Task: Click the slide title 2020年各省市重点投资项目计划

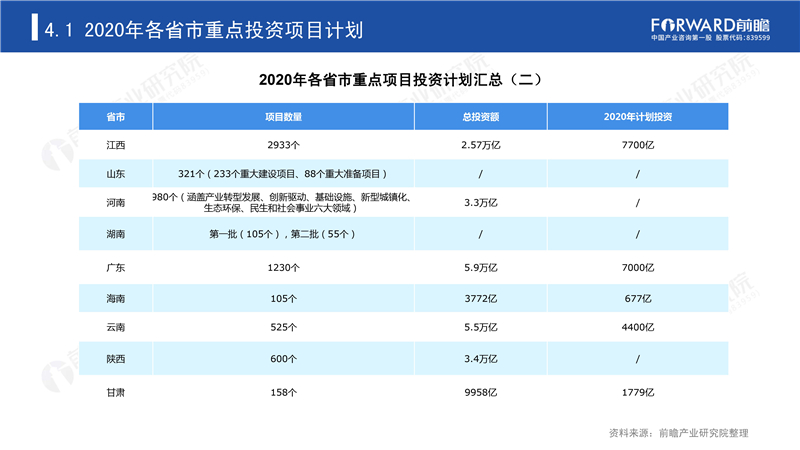Action: pos(223,30)
